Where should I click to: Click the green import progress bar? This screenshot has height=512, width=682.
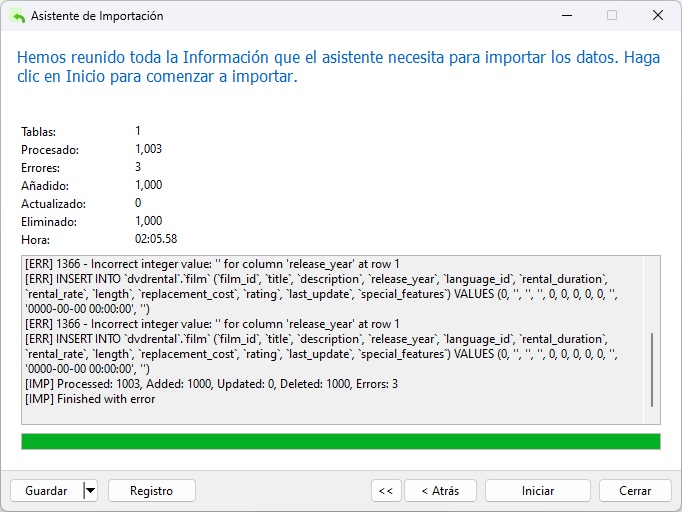(341, 441)
